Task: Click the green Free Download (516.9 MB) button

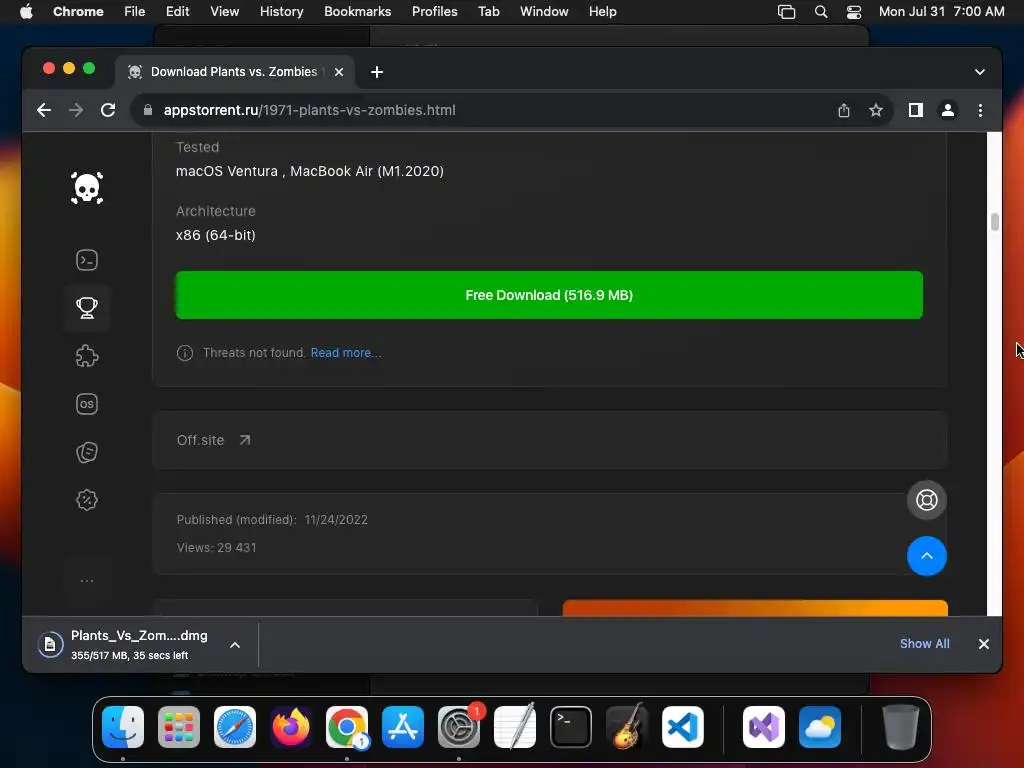Action: [x=549, y=295]
